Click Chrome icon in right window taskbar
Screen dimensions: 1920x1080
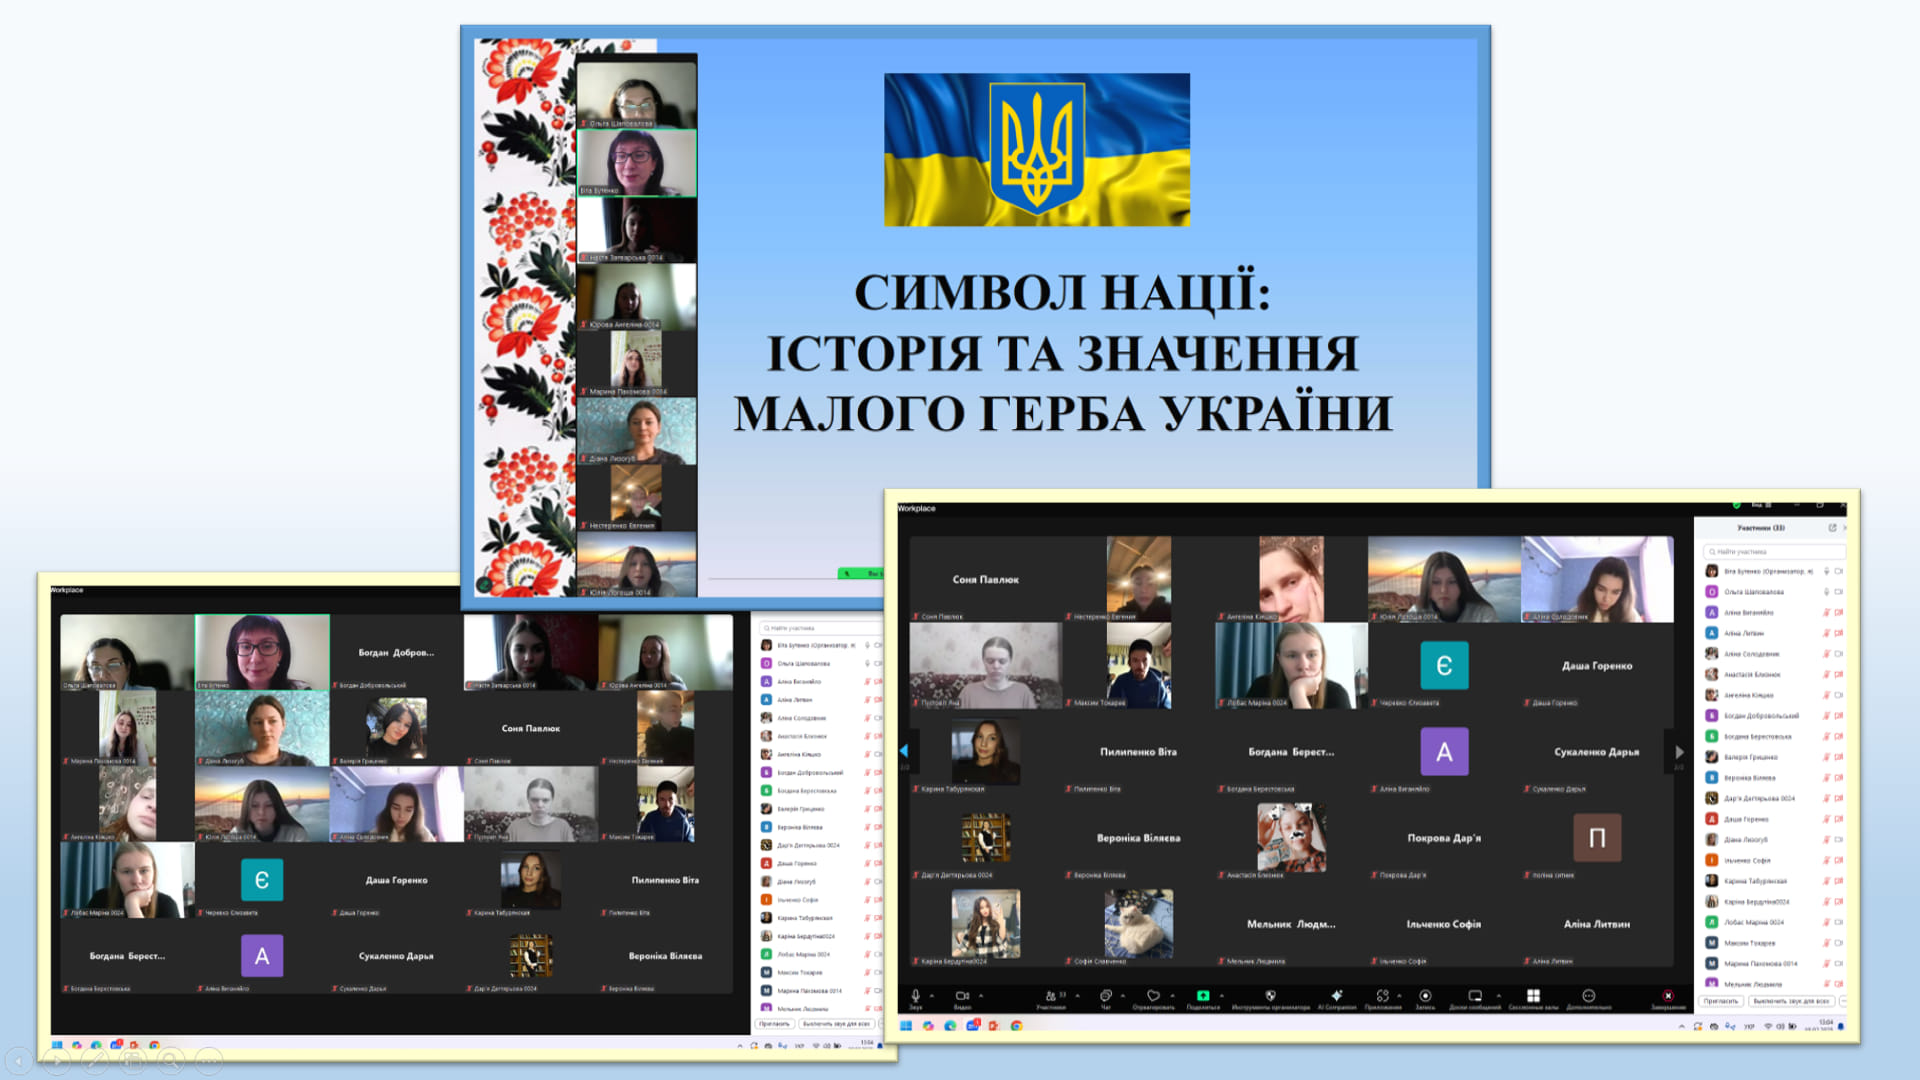point(1016,1026)
